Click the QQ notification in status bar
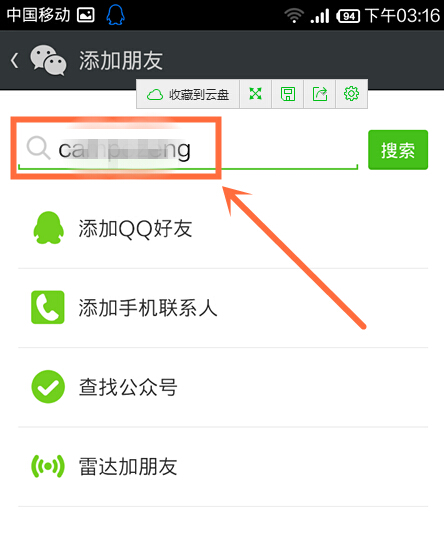Image resolution: width=444 pixels, height=550 pixels. coord(115,15)
